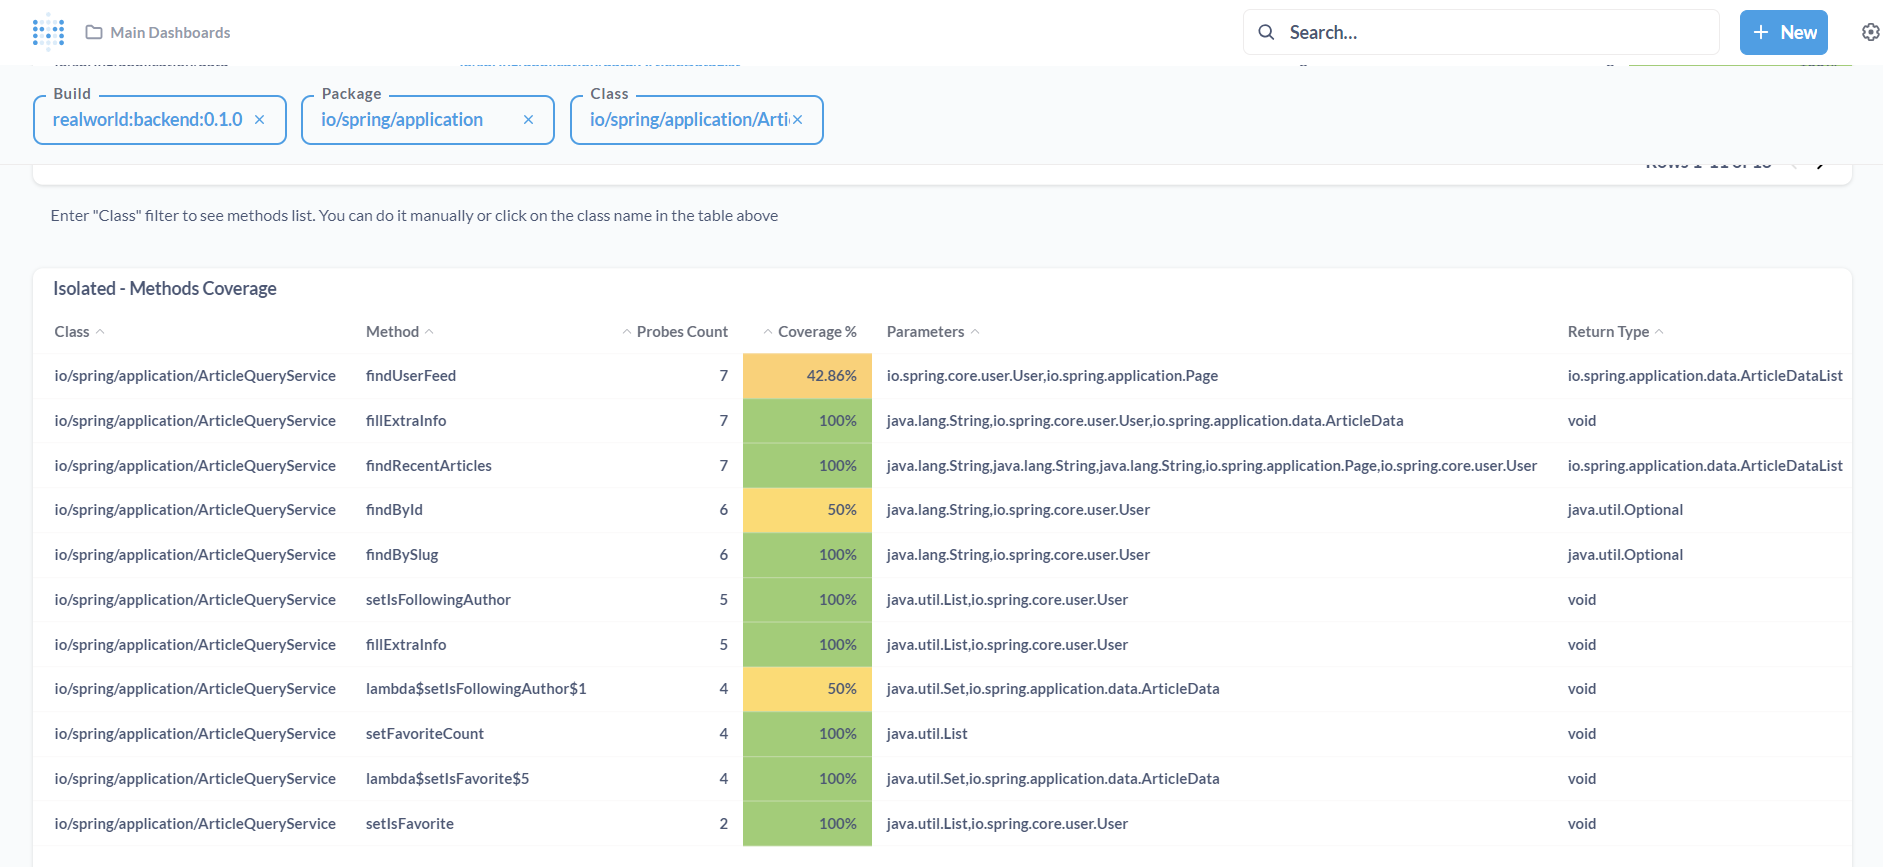Click the Metabase logo icon
This screenshot has height=867, width=1883.
tap(48, 32)
